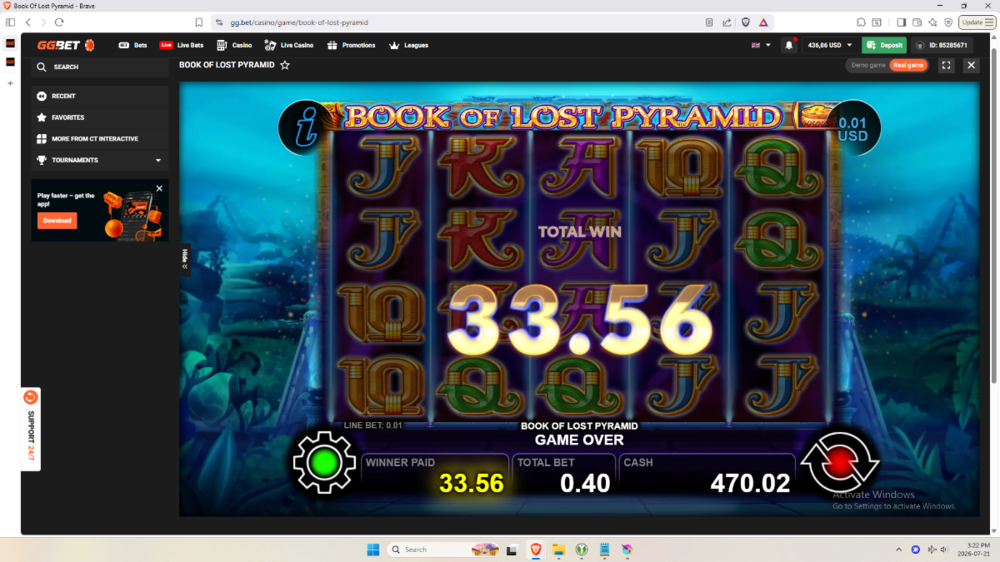Click the Brave Shields icon in address bar

[x=746, y=22]
